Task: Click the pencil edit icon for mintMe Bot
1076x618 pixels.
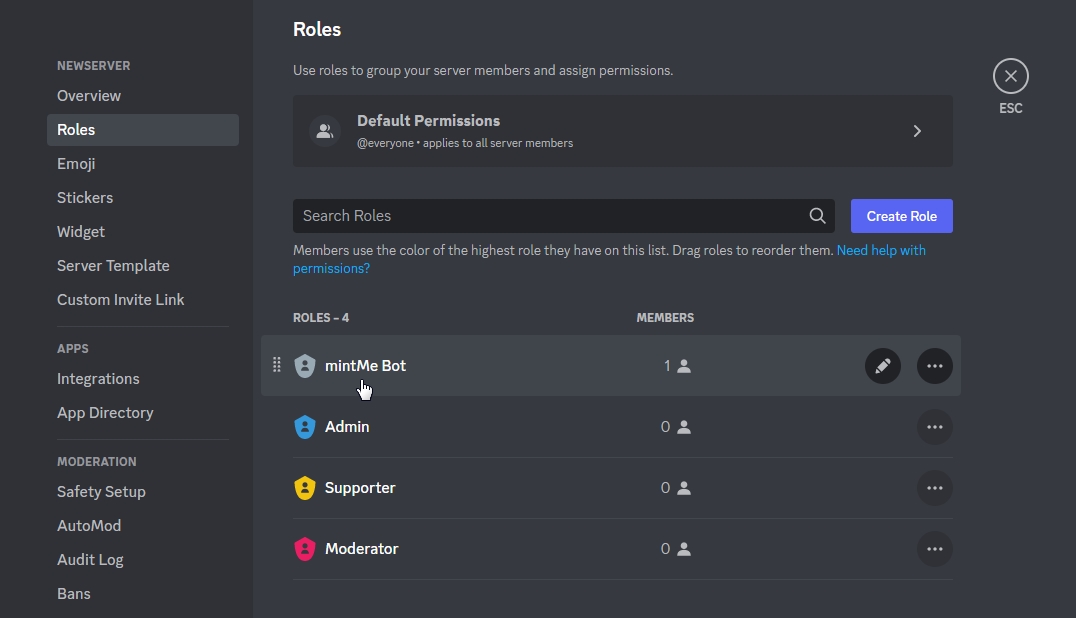Action: pos(883,366)
